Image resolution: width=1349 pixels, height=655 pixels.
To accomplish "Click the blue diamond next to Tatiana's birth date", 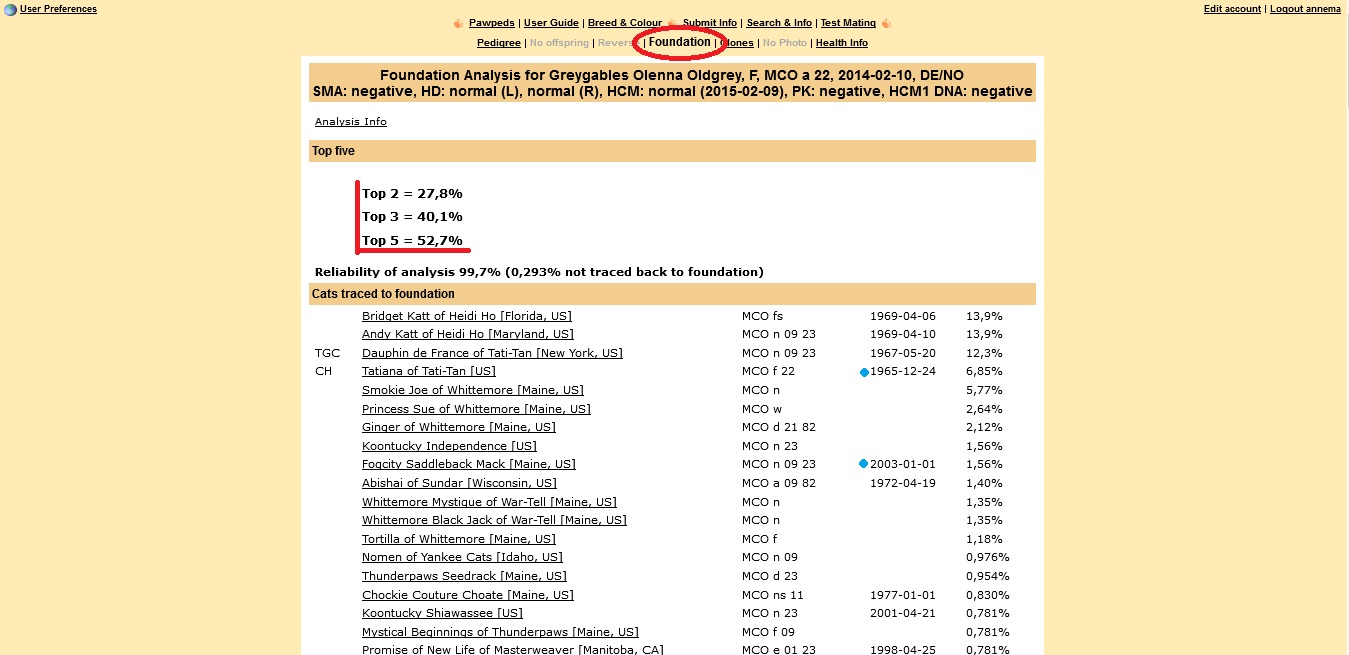I will tap(864, 372).
